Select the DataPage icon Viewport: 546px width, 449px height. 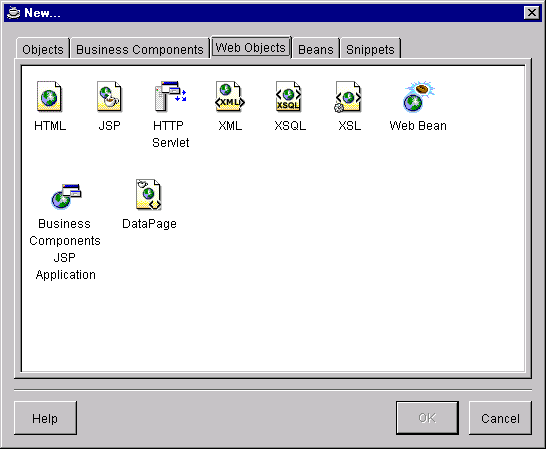[x=149, y=195]
